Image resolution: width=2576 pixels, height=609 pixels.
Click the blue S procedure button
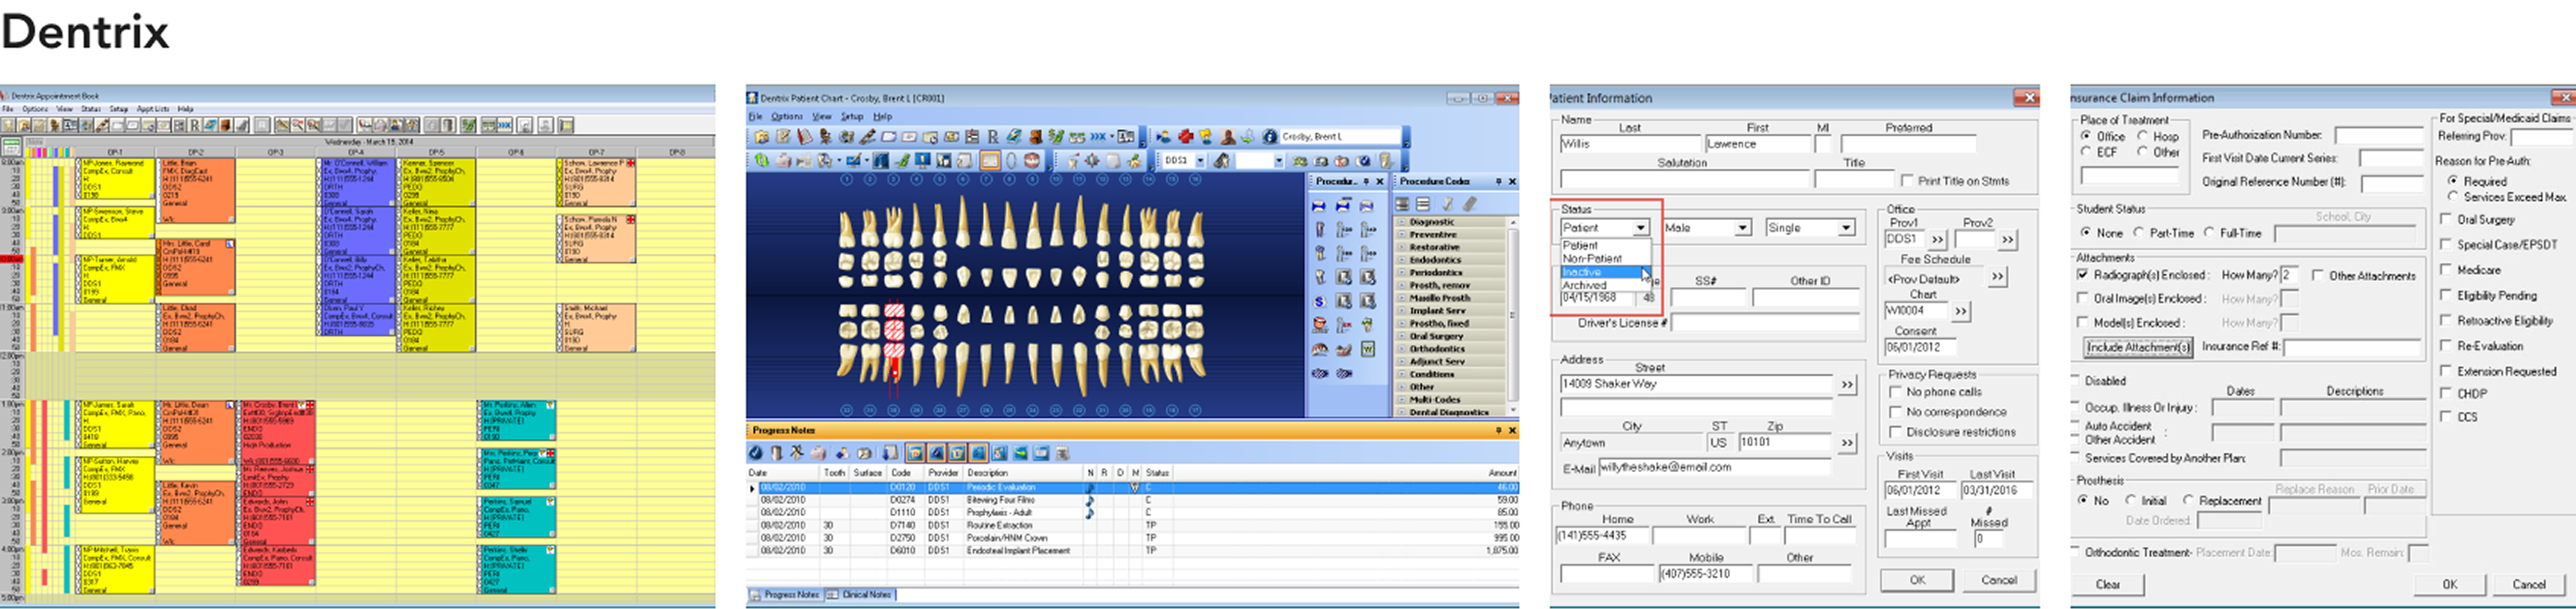(1319, 301)
